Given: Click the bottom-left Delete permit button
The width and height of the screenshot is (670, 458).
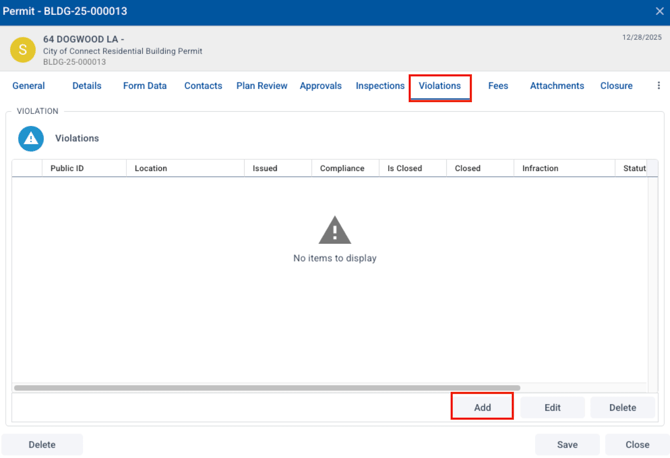Looking at the screenshot, I should [42, 445].
